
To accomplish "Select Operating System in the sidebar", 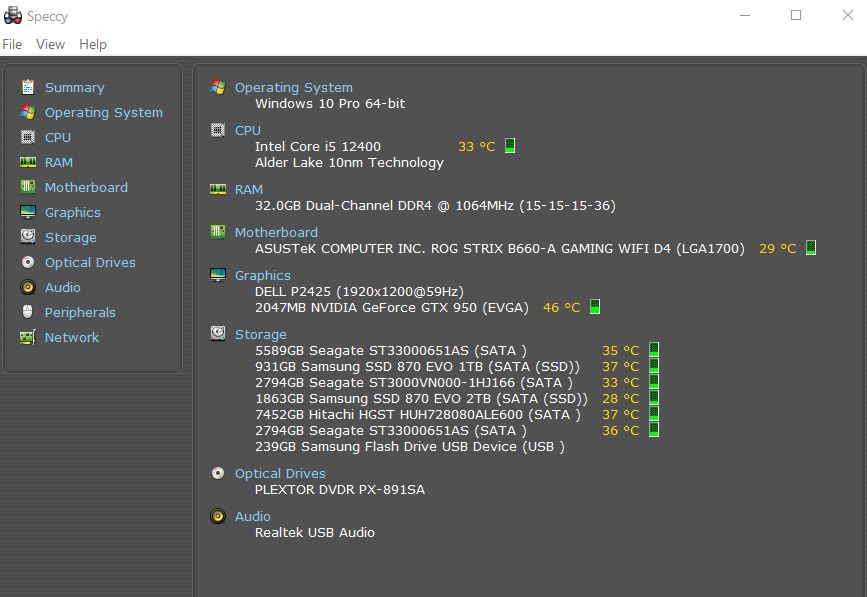I will 104,112.
